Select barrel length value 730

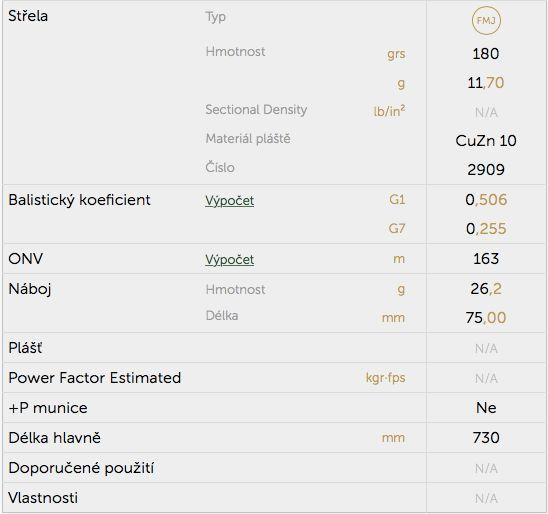(486, 438)
